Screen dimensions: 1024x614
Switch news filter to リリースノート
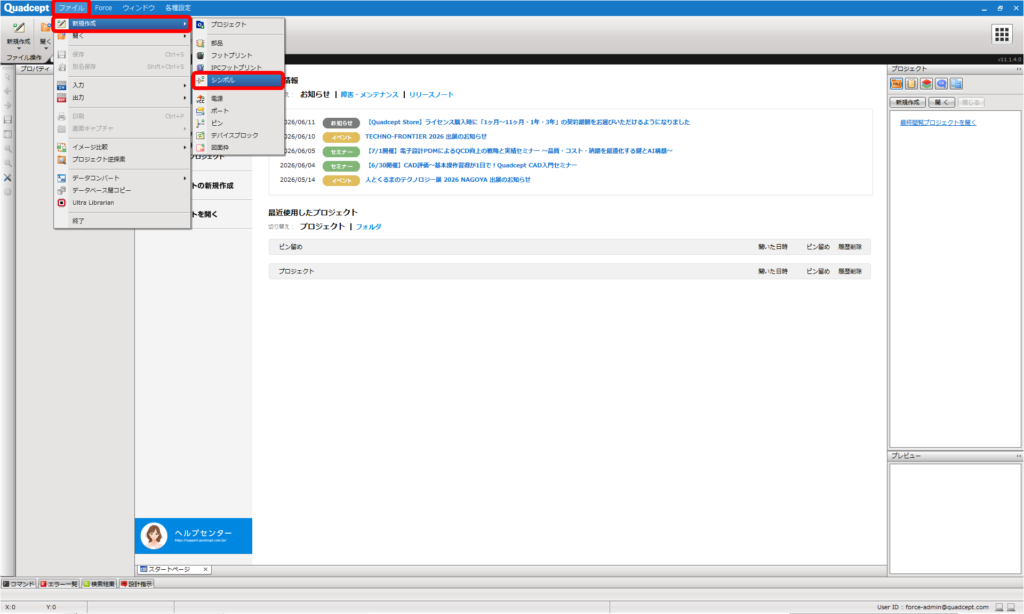[x=431, y=95]
